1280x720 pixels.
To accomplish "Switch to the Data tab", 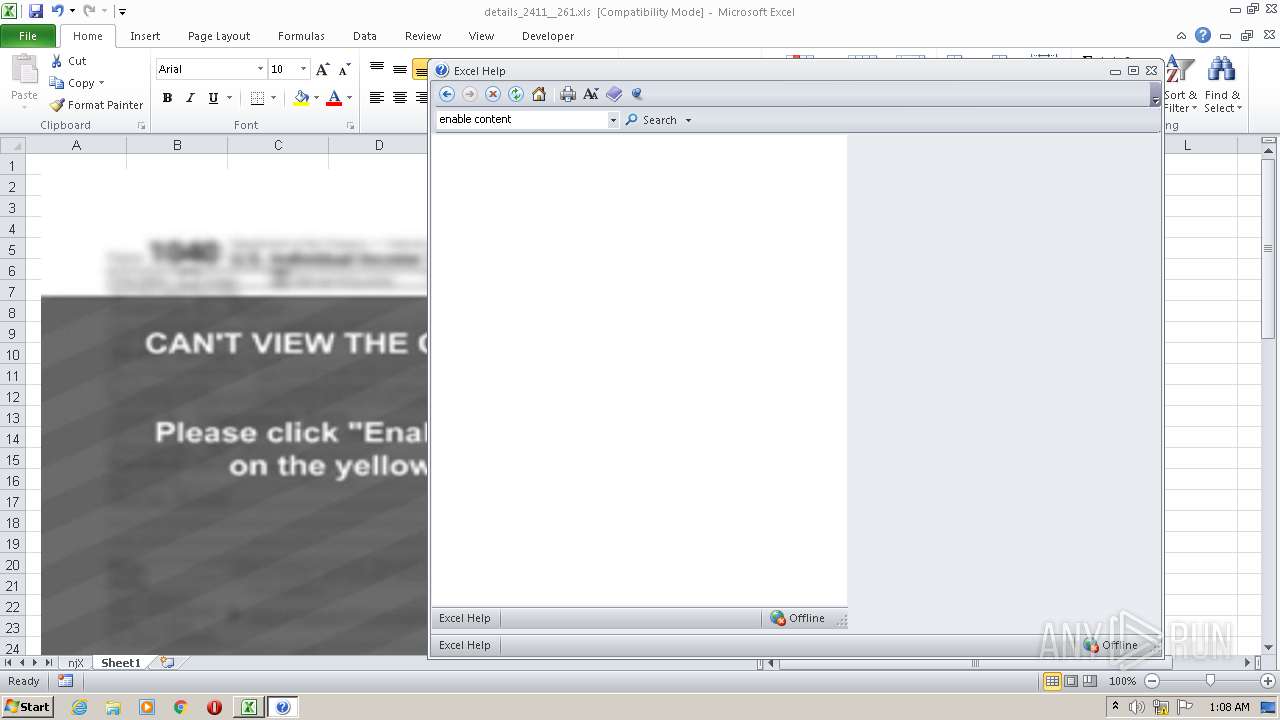I will tap(365, 36).
